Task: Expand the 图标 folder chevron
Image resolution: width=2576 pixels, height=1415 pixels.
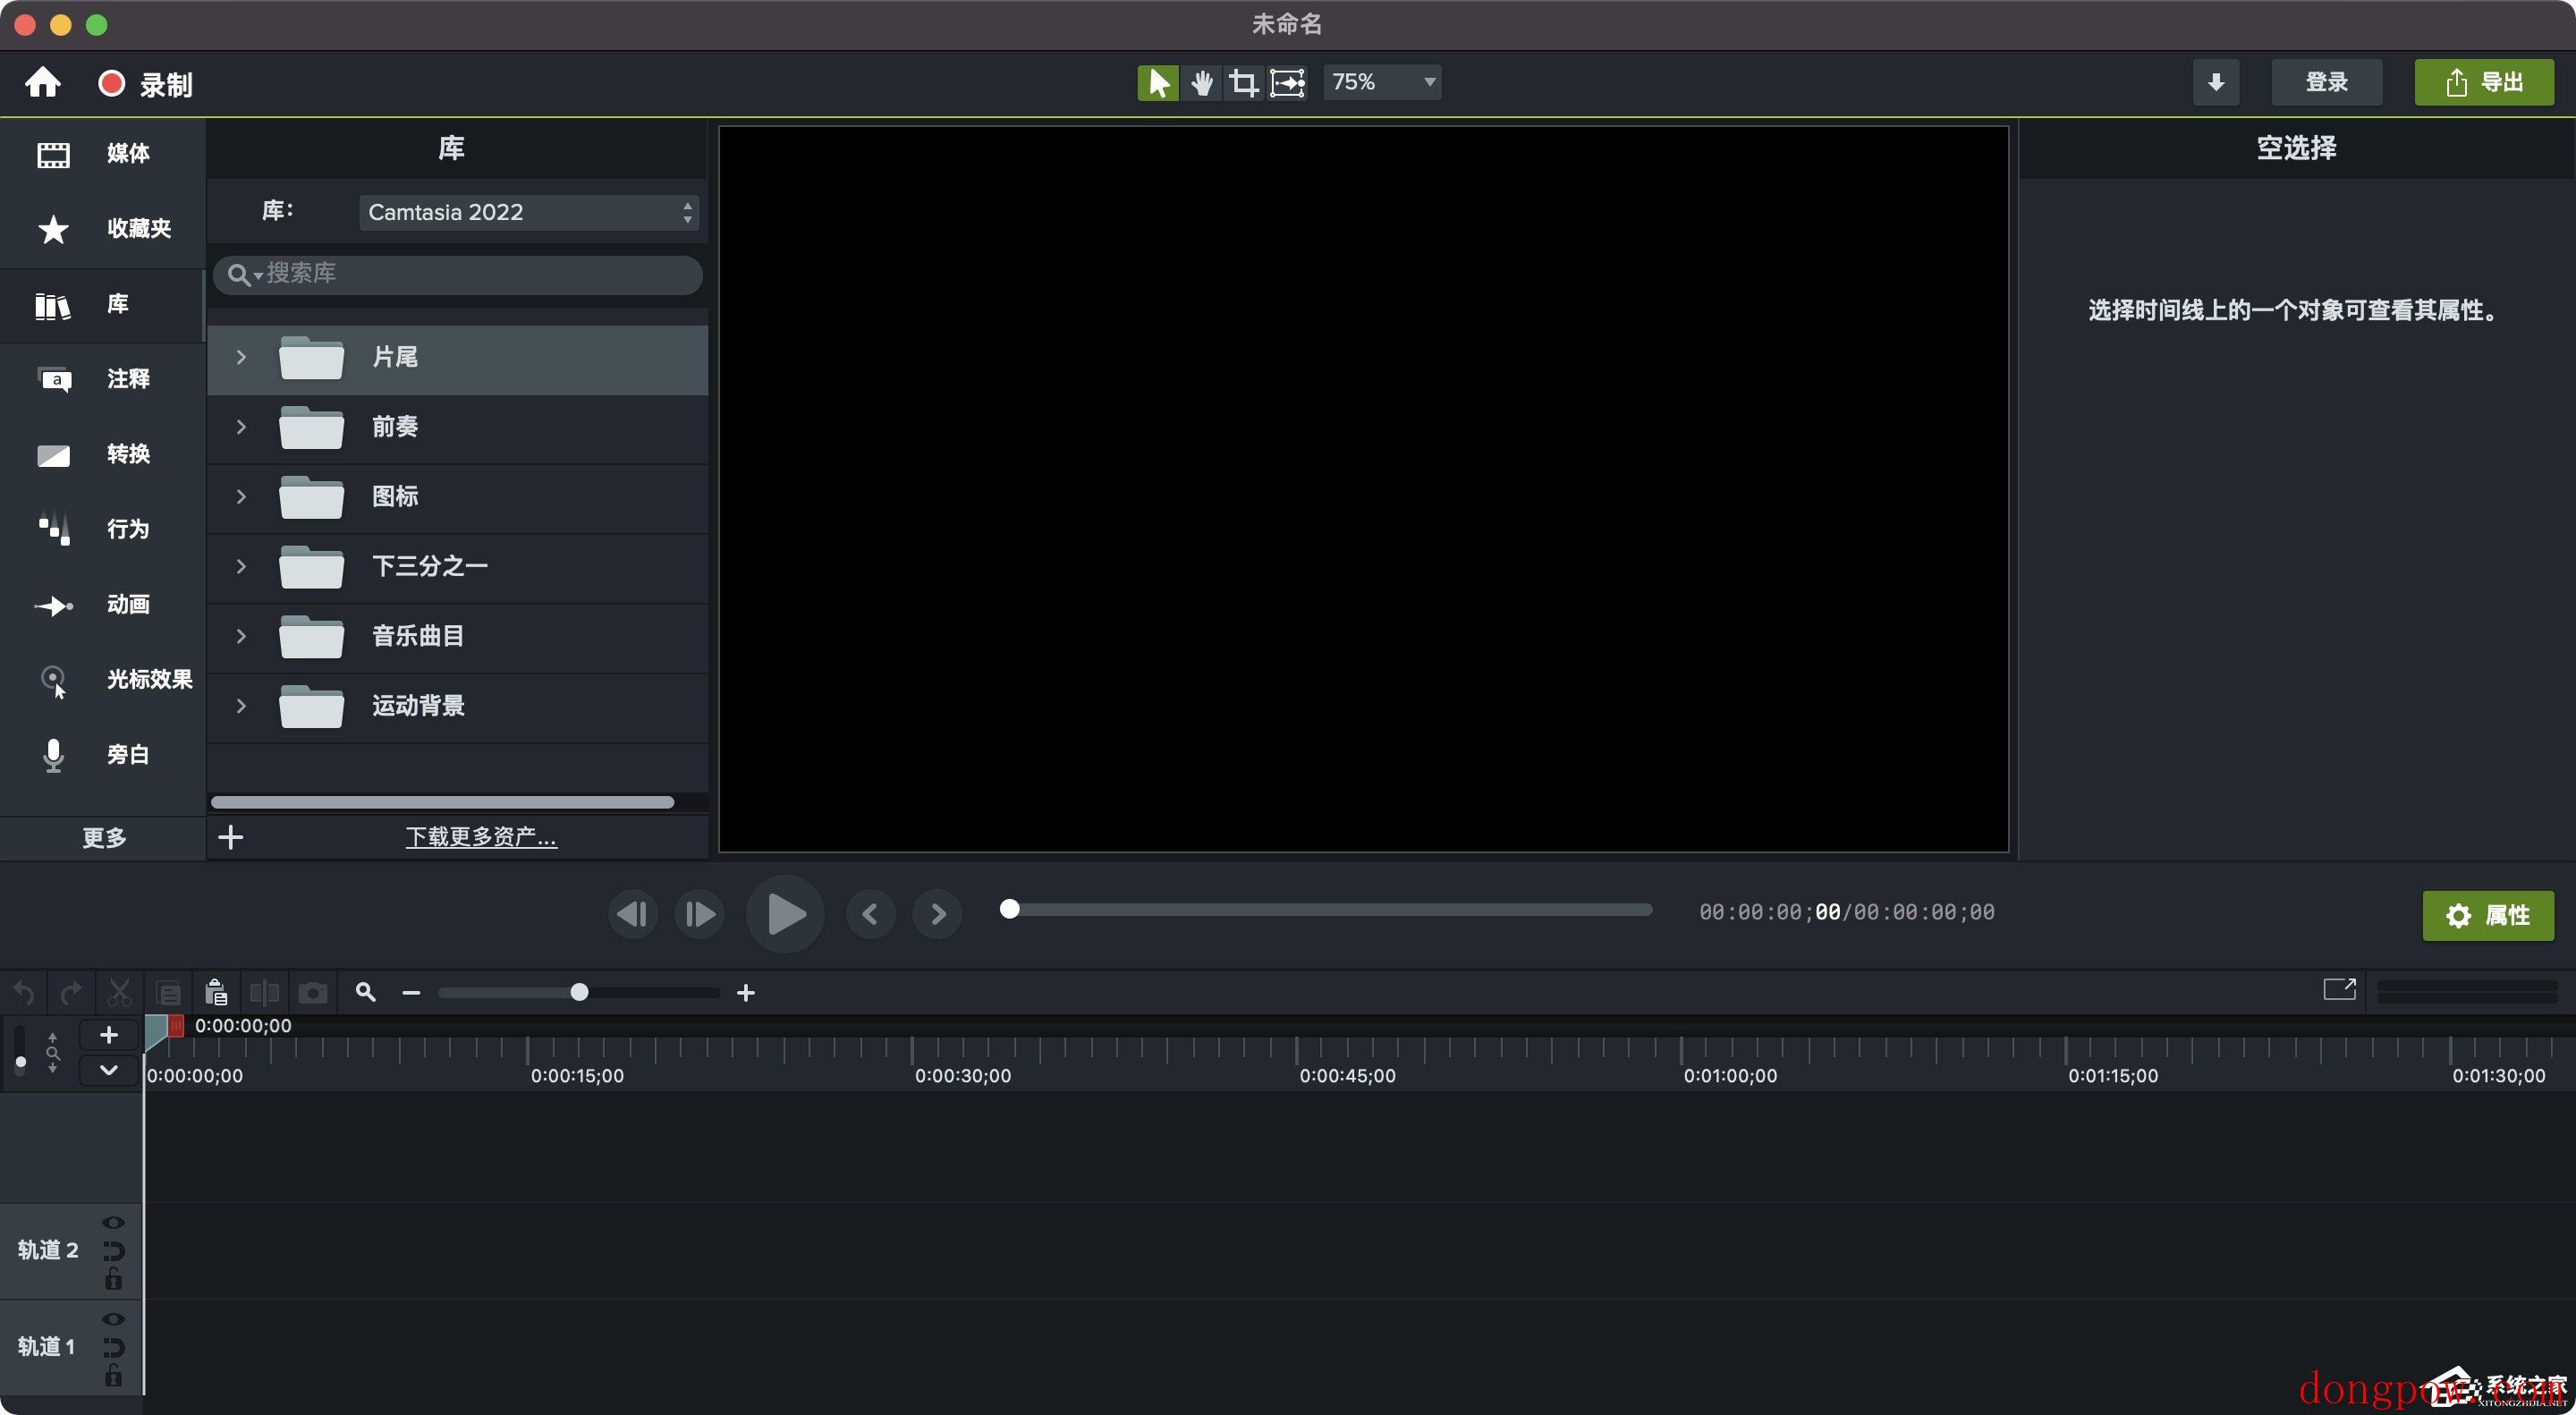Action: (x=241, y=497)
